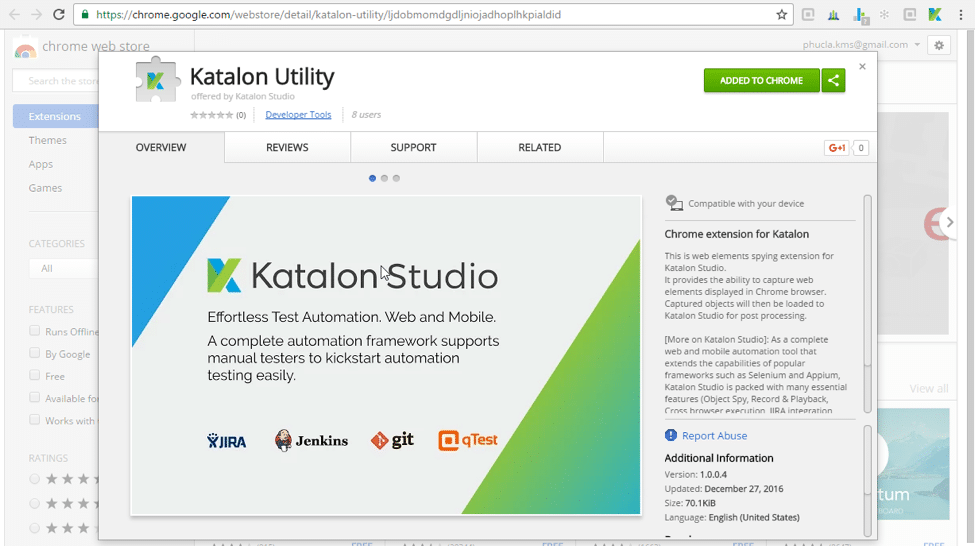Click the Report Abuse flag icon
975x546 pixels.
pos(671,435)
